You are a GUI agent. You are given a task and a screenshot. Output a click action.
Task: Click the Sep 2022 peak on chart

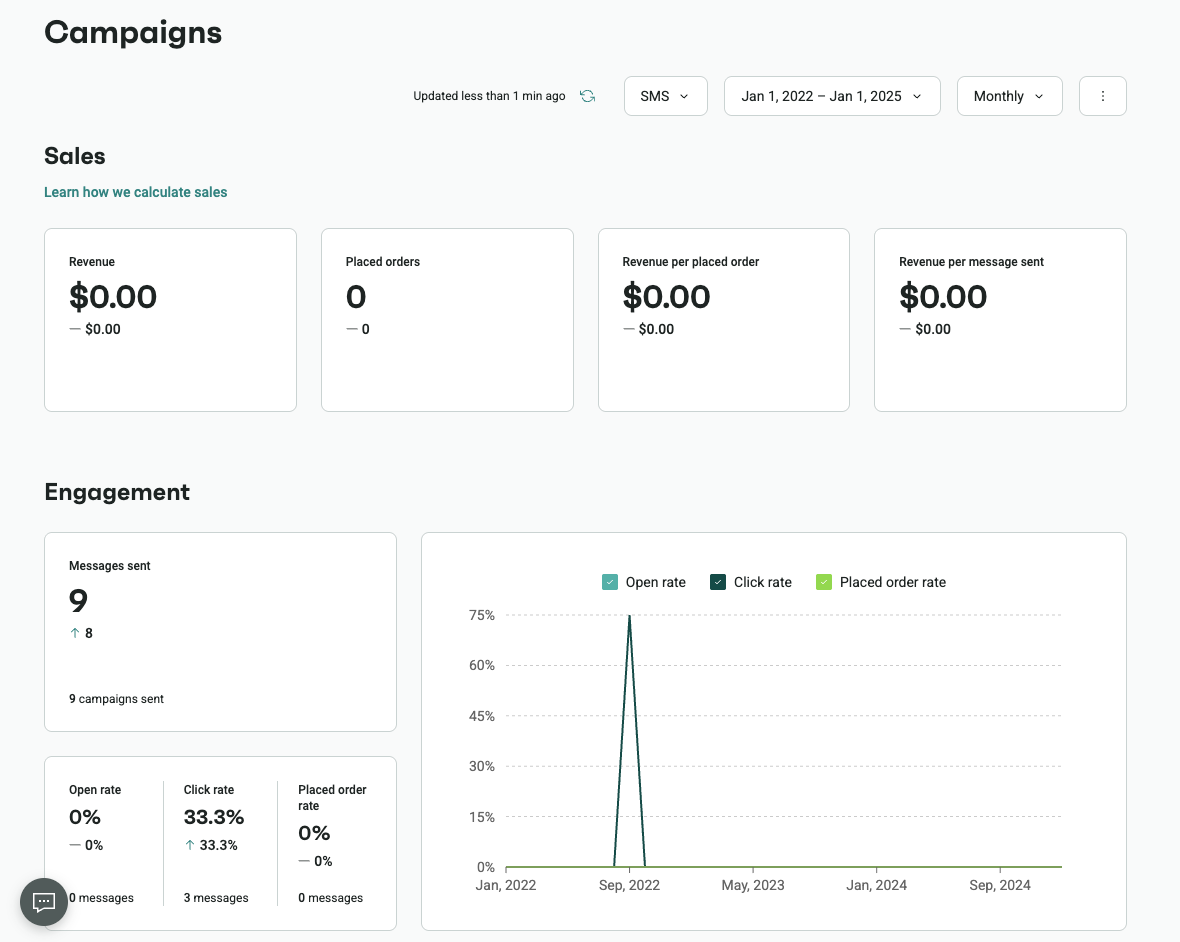629,617
